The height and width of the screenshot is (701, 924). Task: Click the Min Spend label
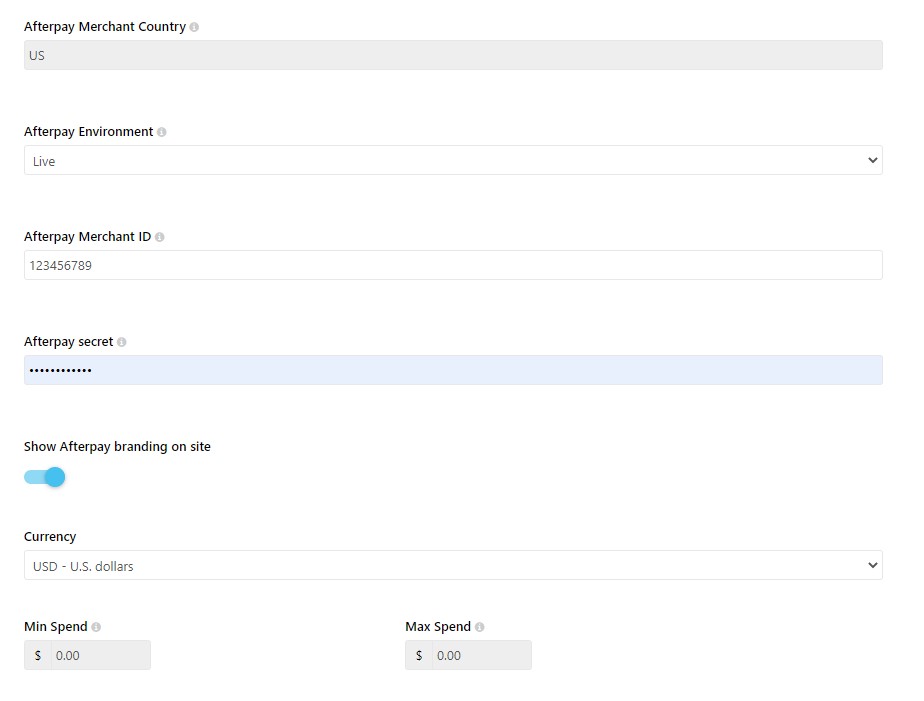click(55, 627)
